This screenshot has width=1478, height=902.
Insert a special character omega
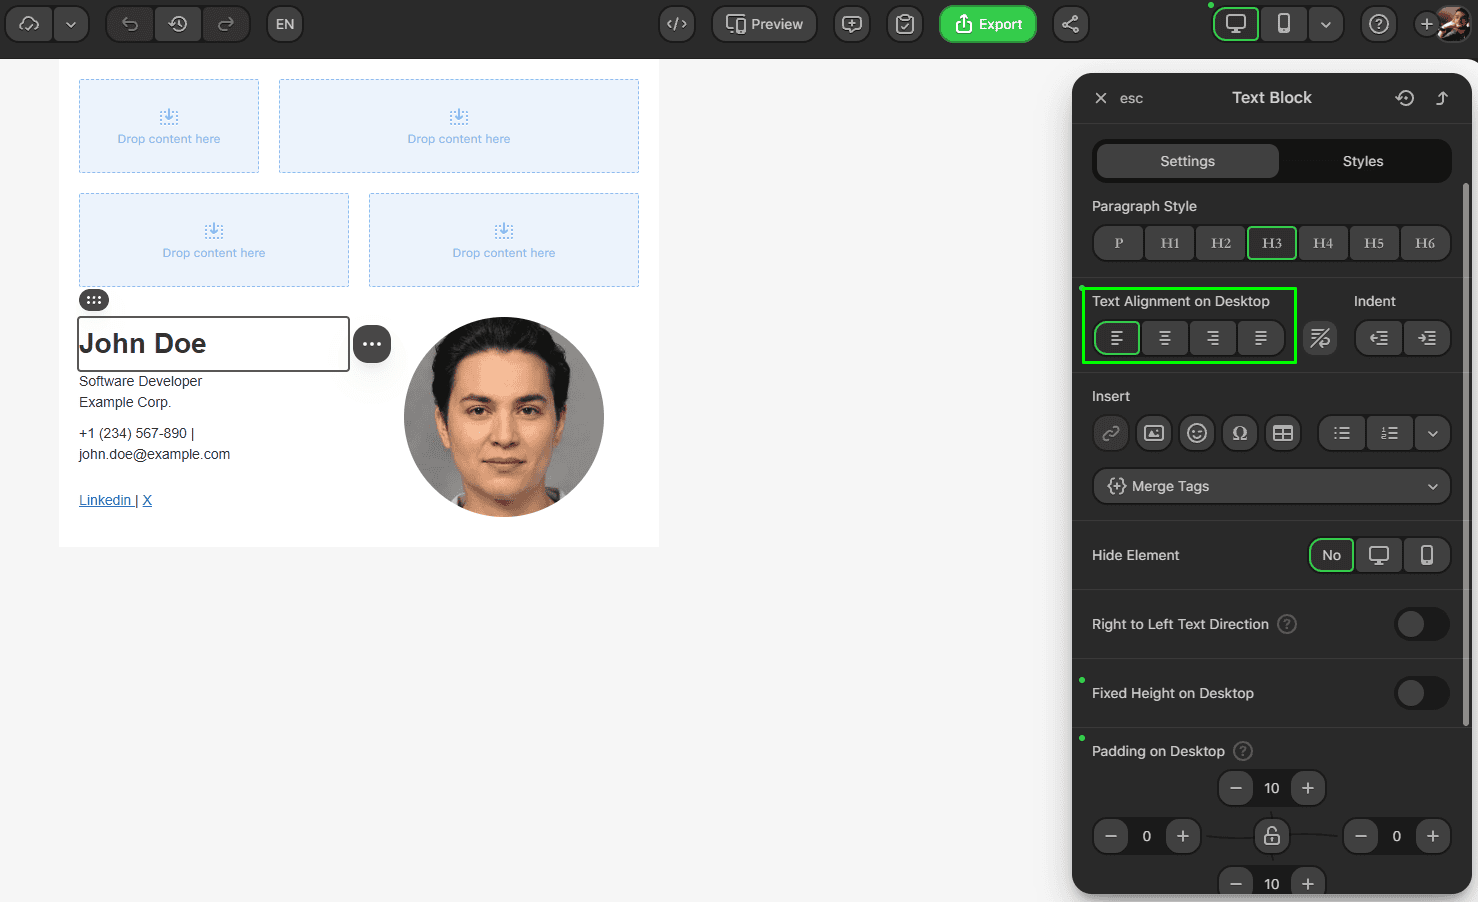tap(1240, 433)
